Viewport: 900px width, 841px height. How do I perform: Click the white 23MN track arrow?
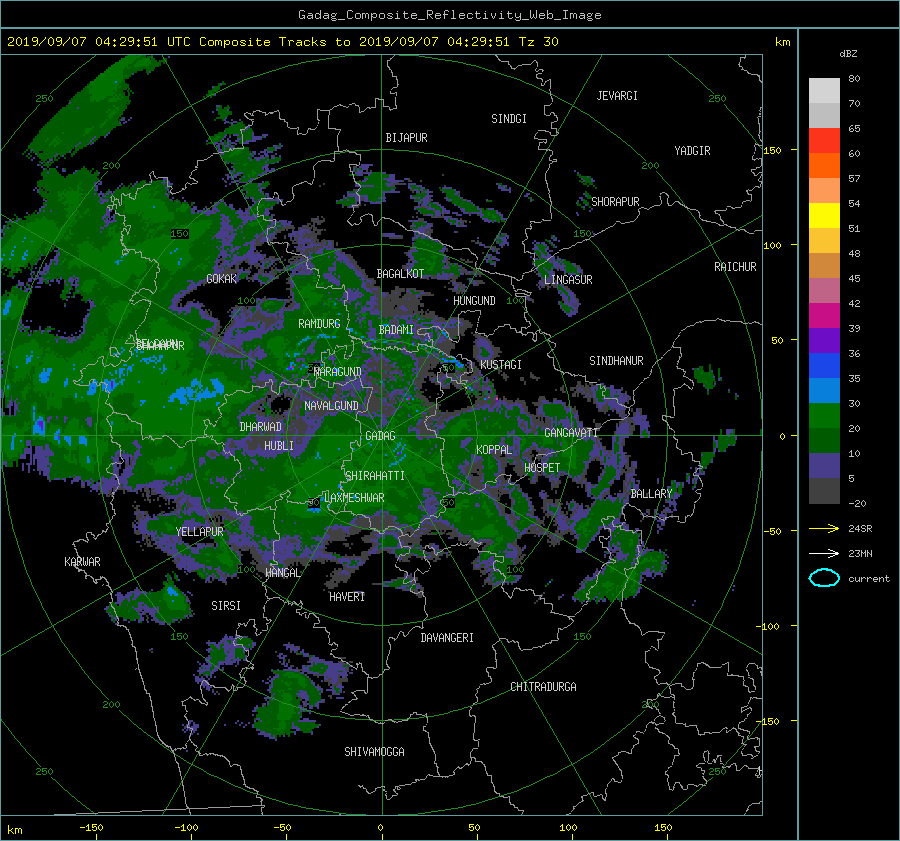(x=824, y=553)
